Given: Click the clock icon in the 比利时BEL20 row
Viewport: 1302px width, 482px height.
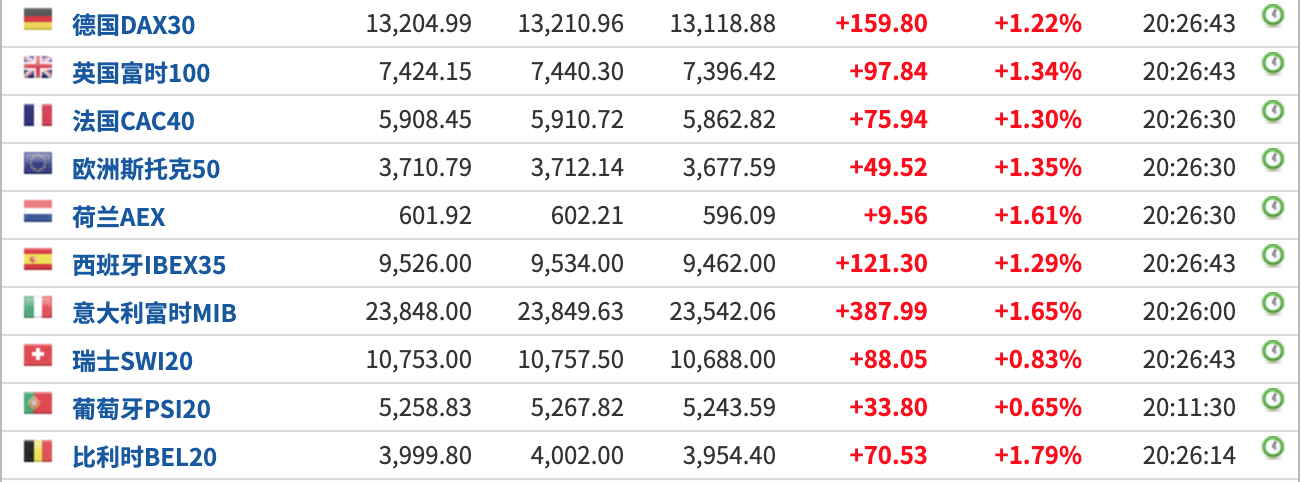Looking at the screenshot, I should click(x=1272, y=447).
